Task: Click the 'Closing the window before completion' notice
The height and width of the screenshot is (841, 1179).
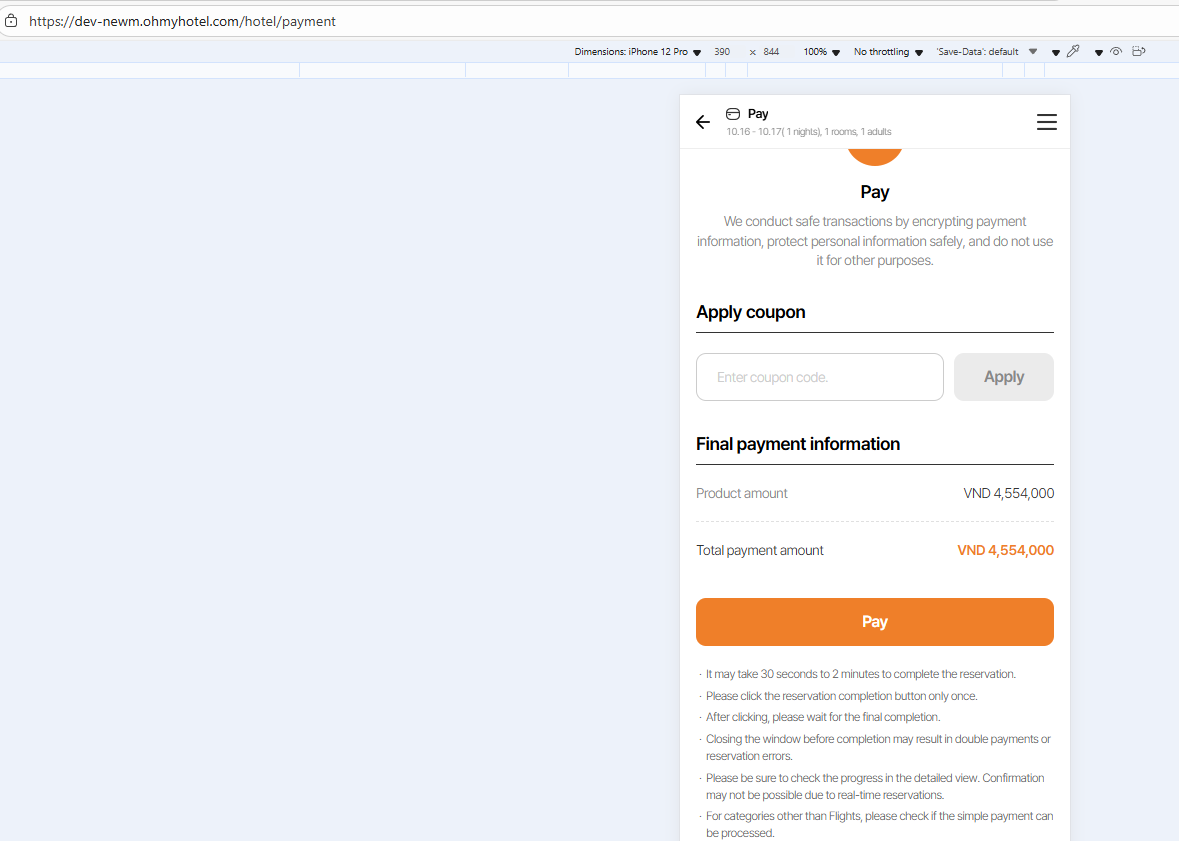Action: (877, 748)
